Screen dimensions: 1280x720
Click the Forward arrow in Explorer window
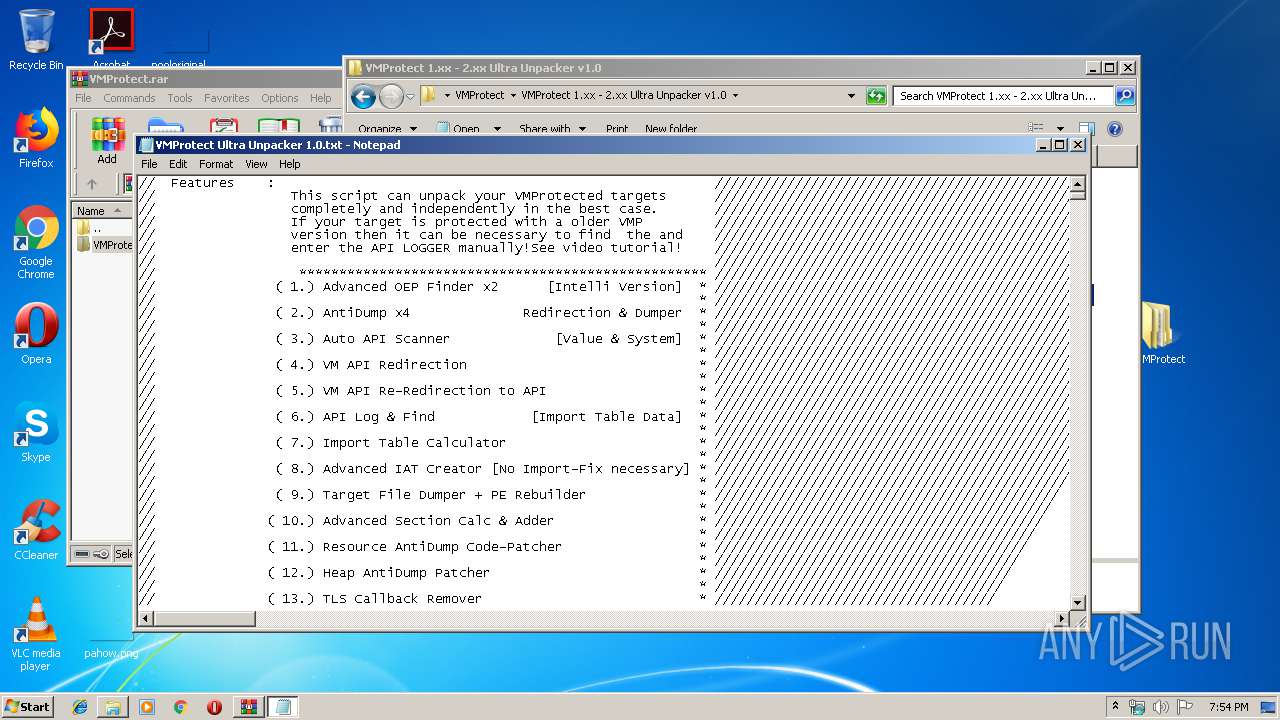tap(391, 96)
